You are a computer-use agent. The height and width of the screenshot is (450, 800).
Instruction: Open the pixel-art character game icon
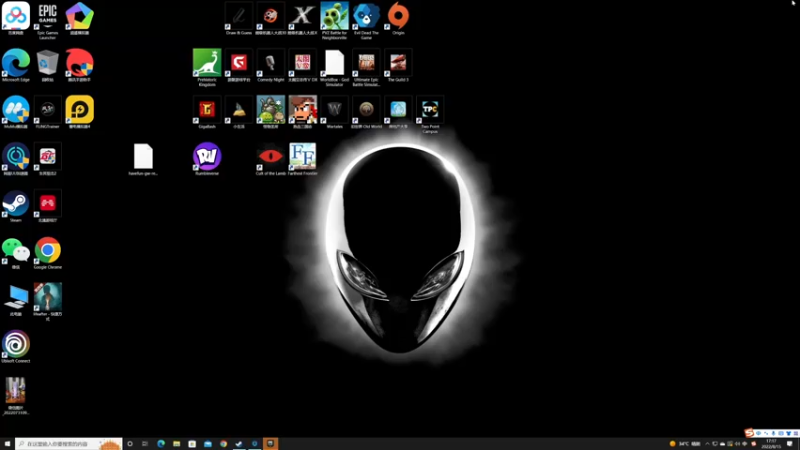303,112
